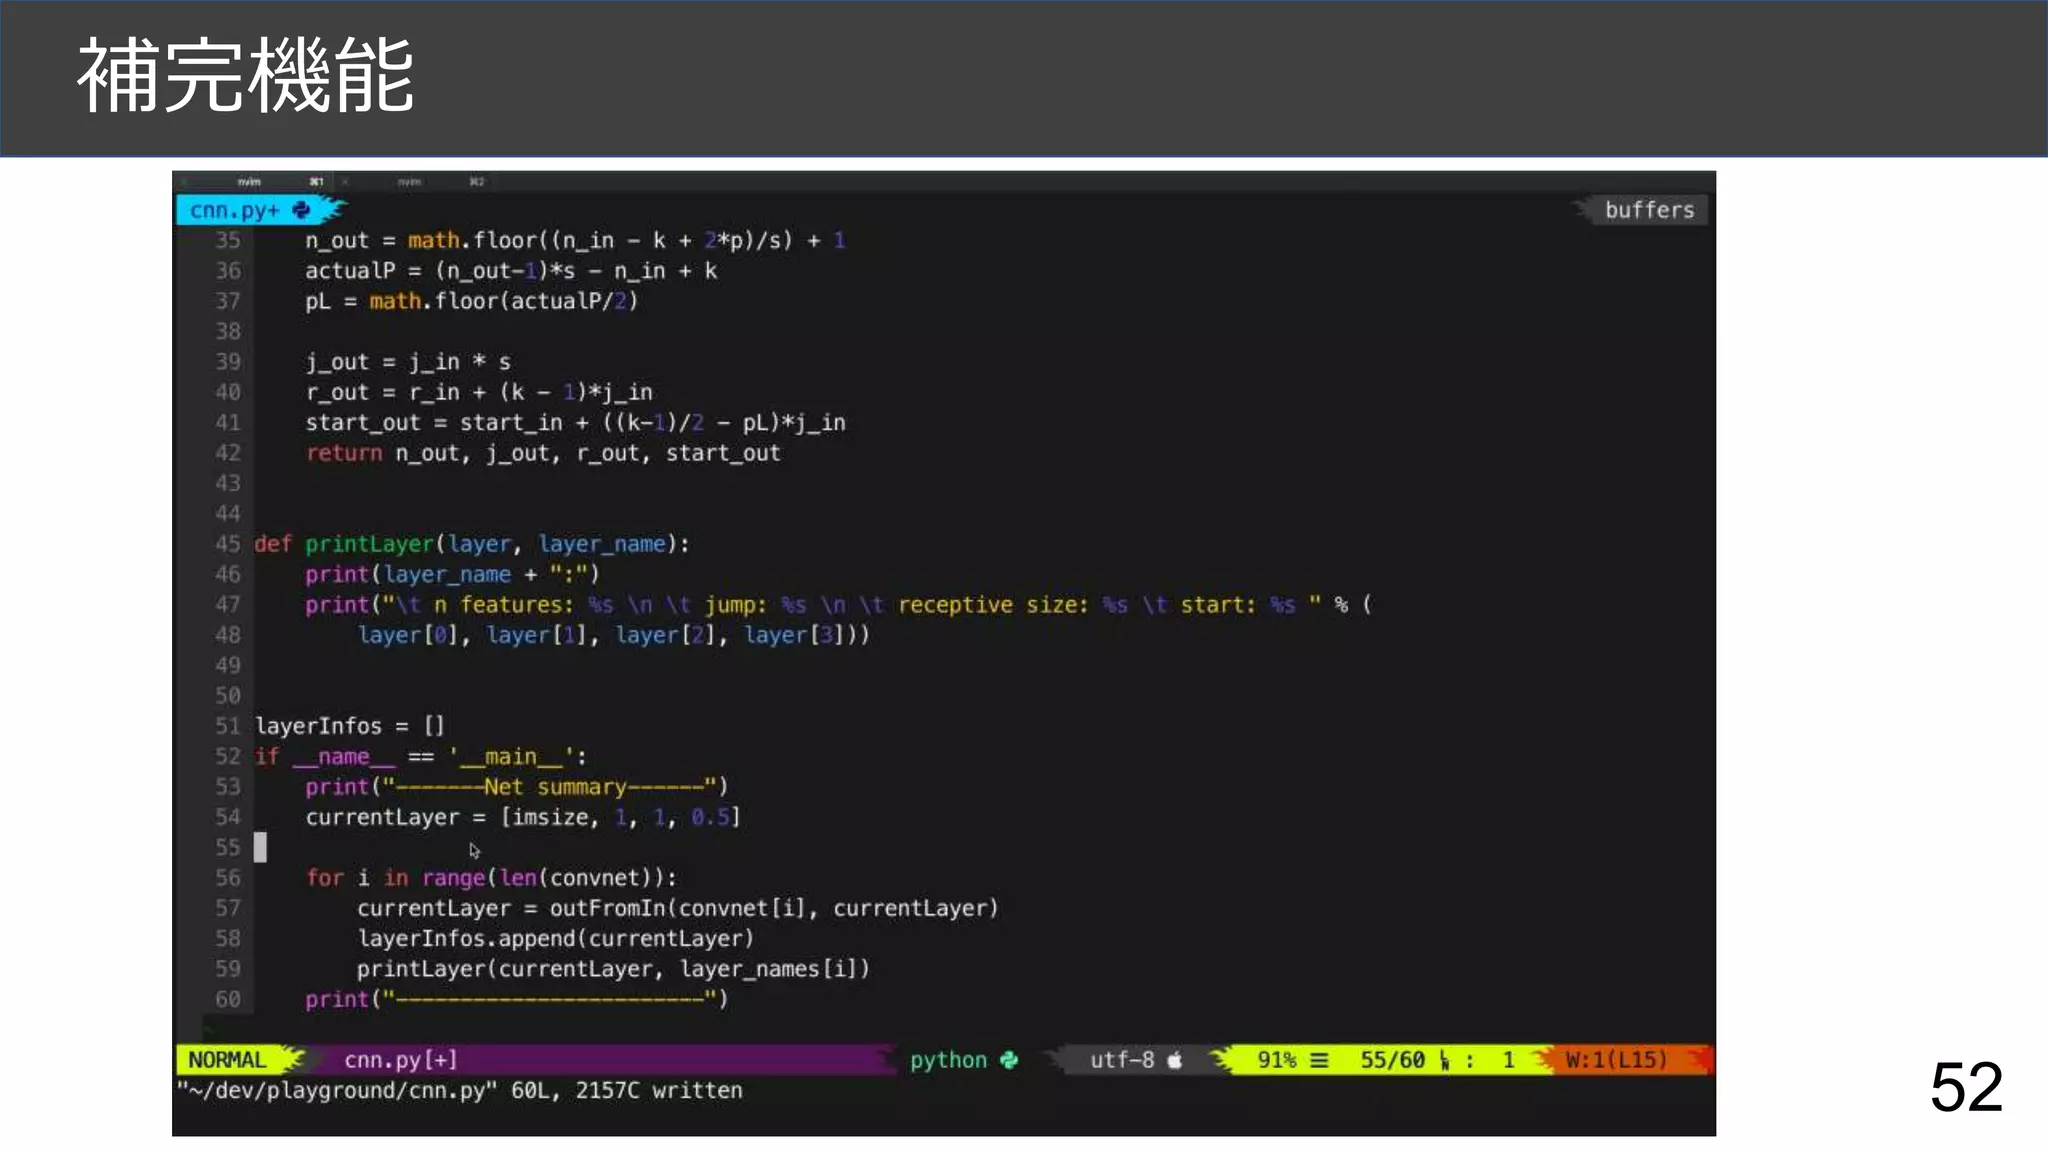The width and height of the screenshot is (2048, 1152).
Task: Click the NORMAL mode indicator
Action: pyautogui.click(x=228, y=1060)
